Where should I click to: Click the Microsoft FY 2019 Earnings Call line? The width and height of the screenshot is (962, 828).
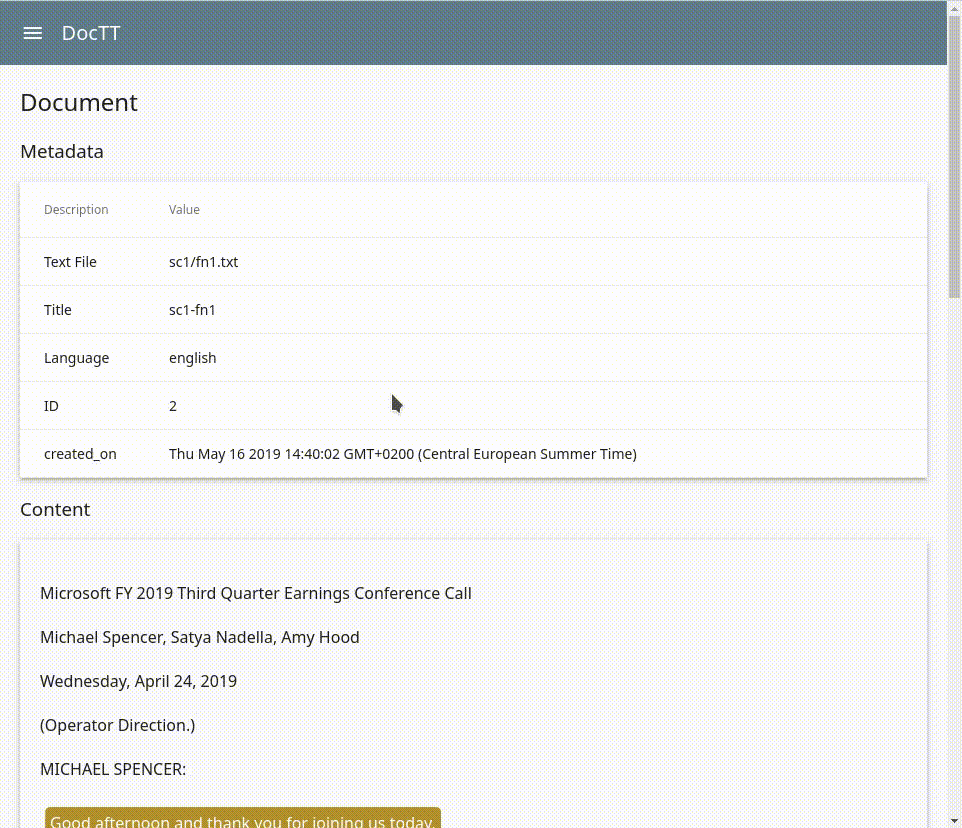pyautogui.click(x=255, y=594)
